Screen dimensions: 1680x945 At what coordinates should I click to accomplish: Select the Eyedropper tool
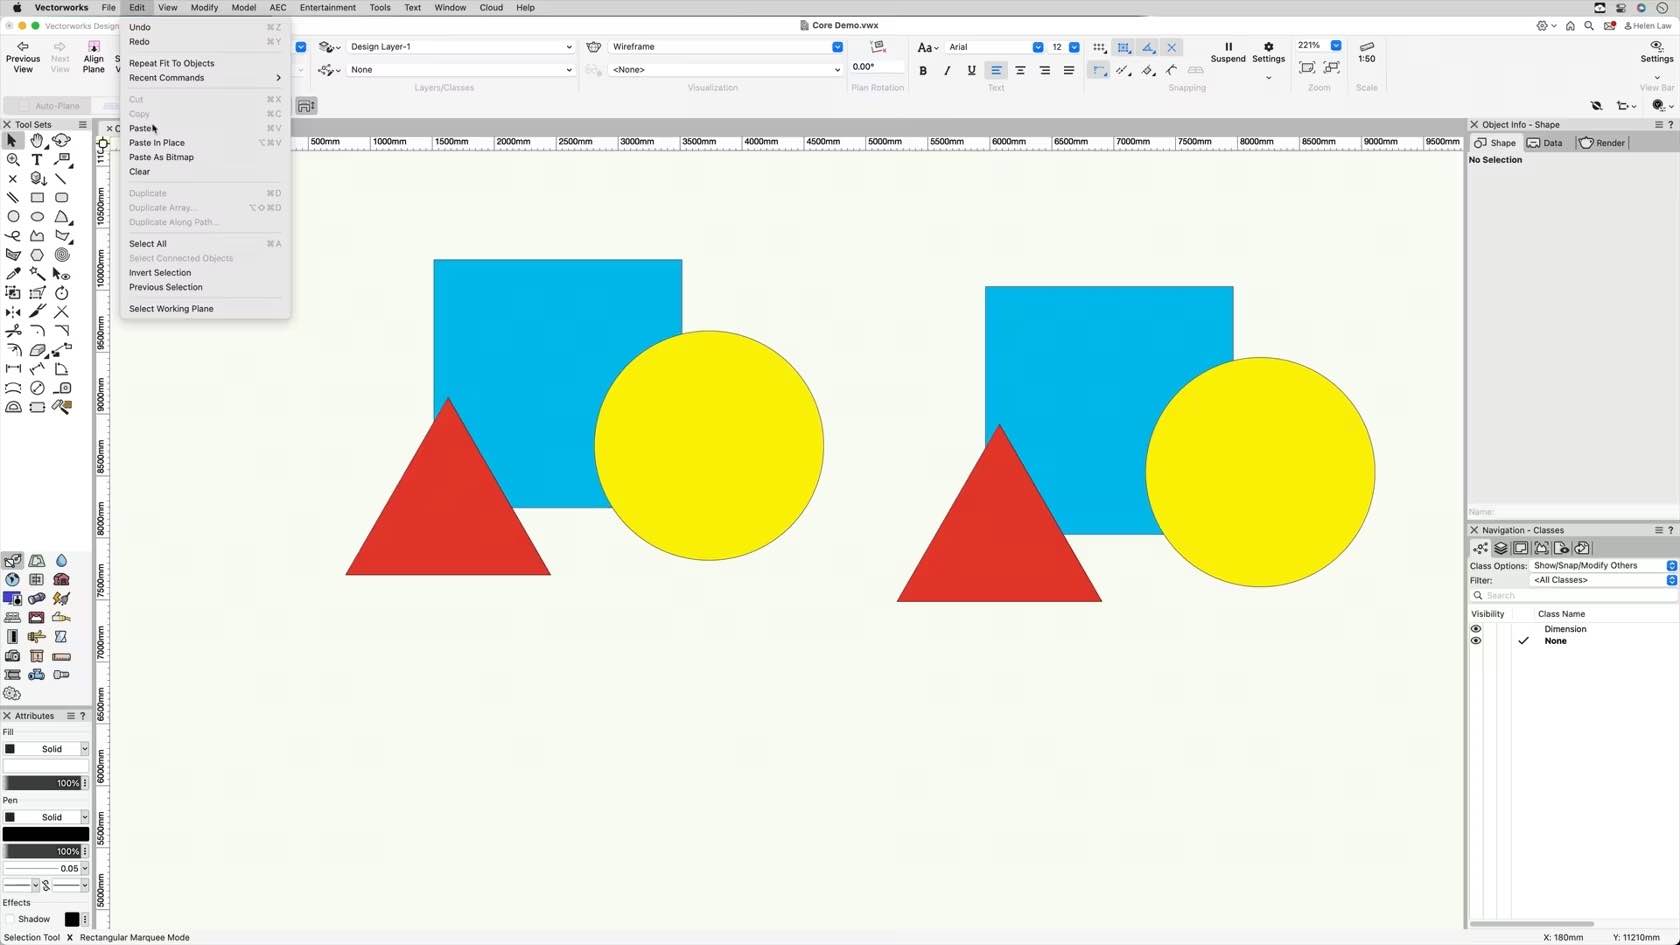click(x=12, y=274)
